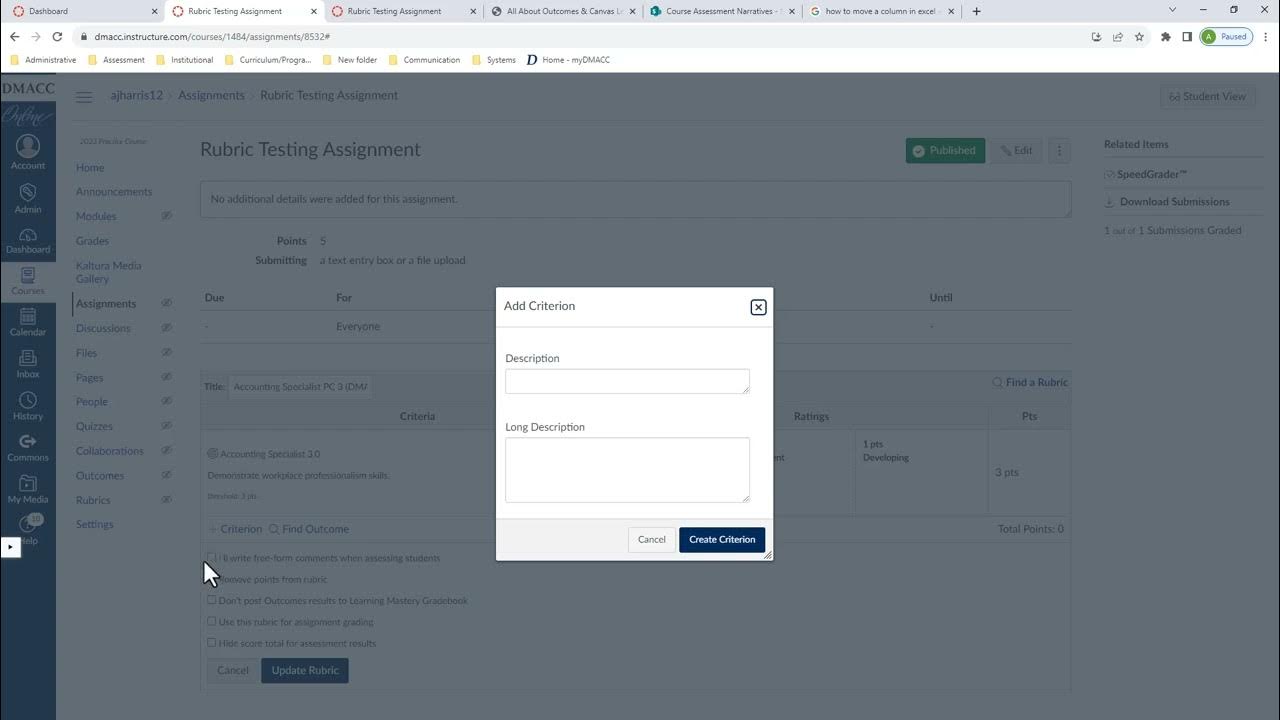The image size is (1280, 720).
Task: Click Find a Rubric link
Action: [1030, 383]
